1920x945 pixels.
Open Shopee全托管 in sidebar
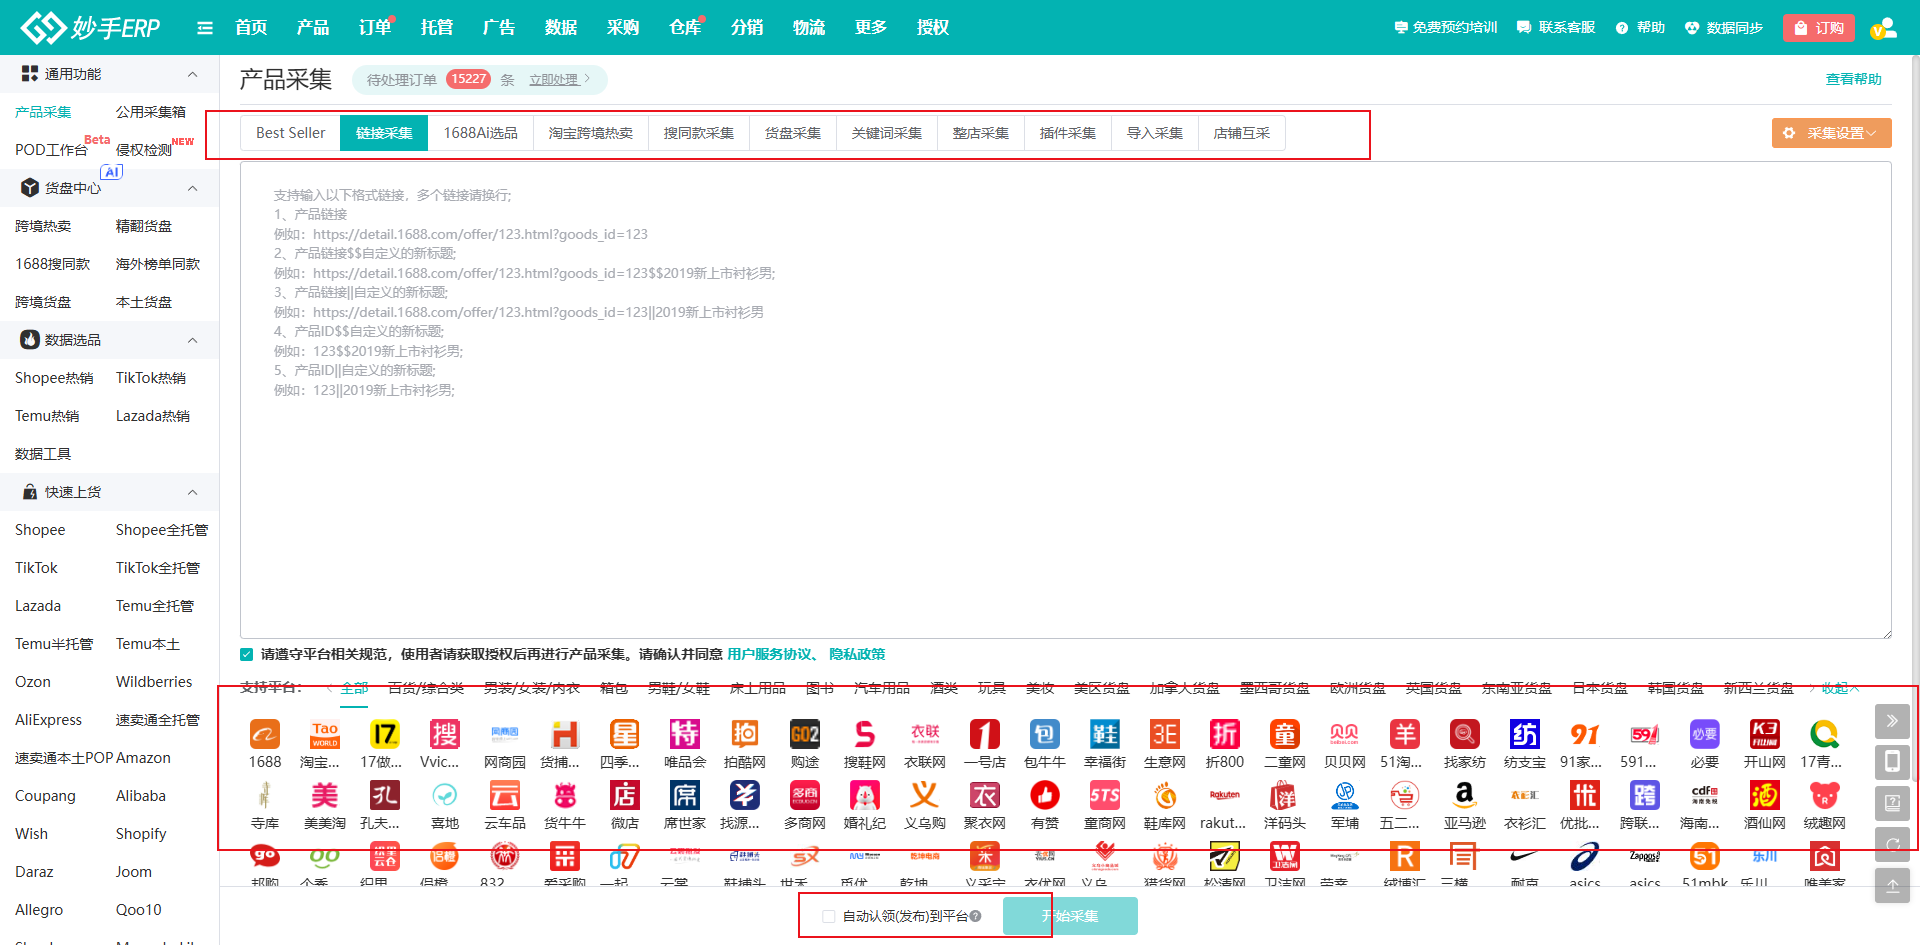coord(162,530)
